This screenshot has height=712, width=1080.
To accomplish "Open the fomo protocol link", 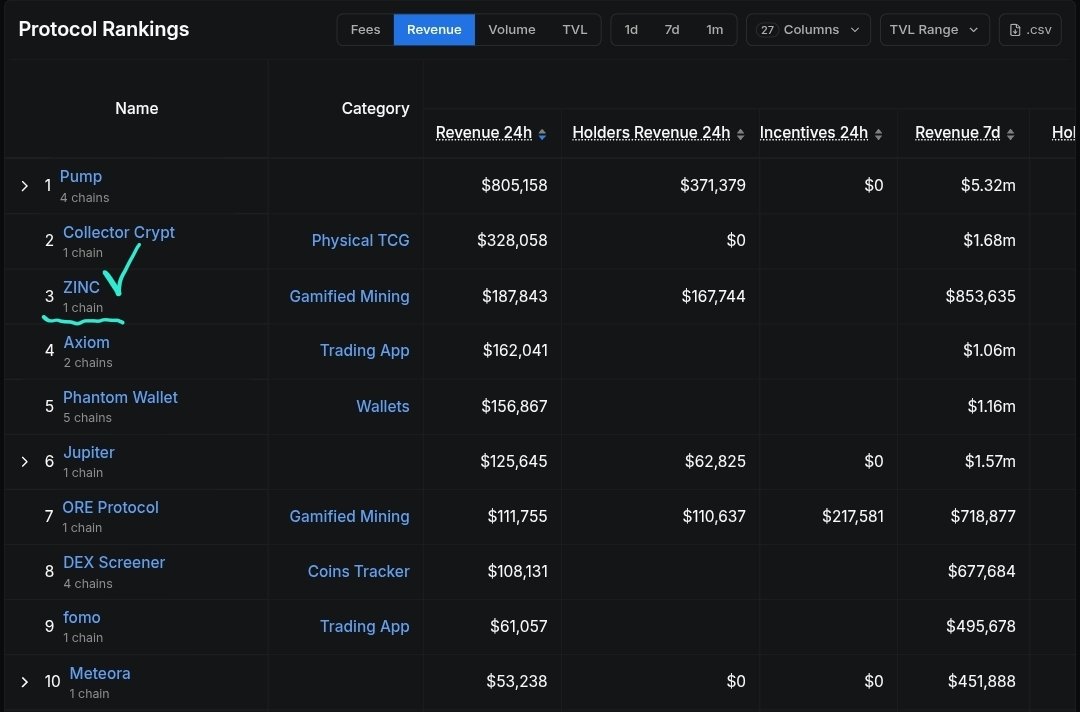I will 81,618.
